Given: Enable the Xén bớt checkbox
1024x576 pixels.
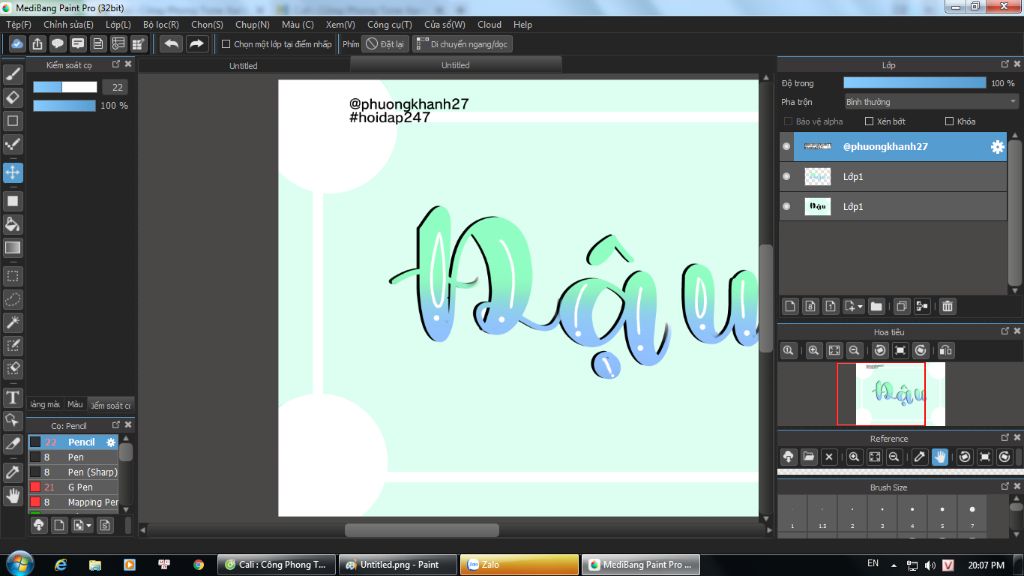Looking at the screenshot, I should (869, 121).
